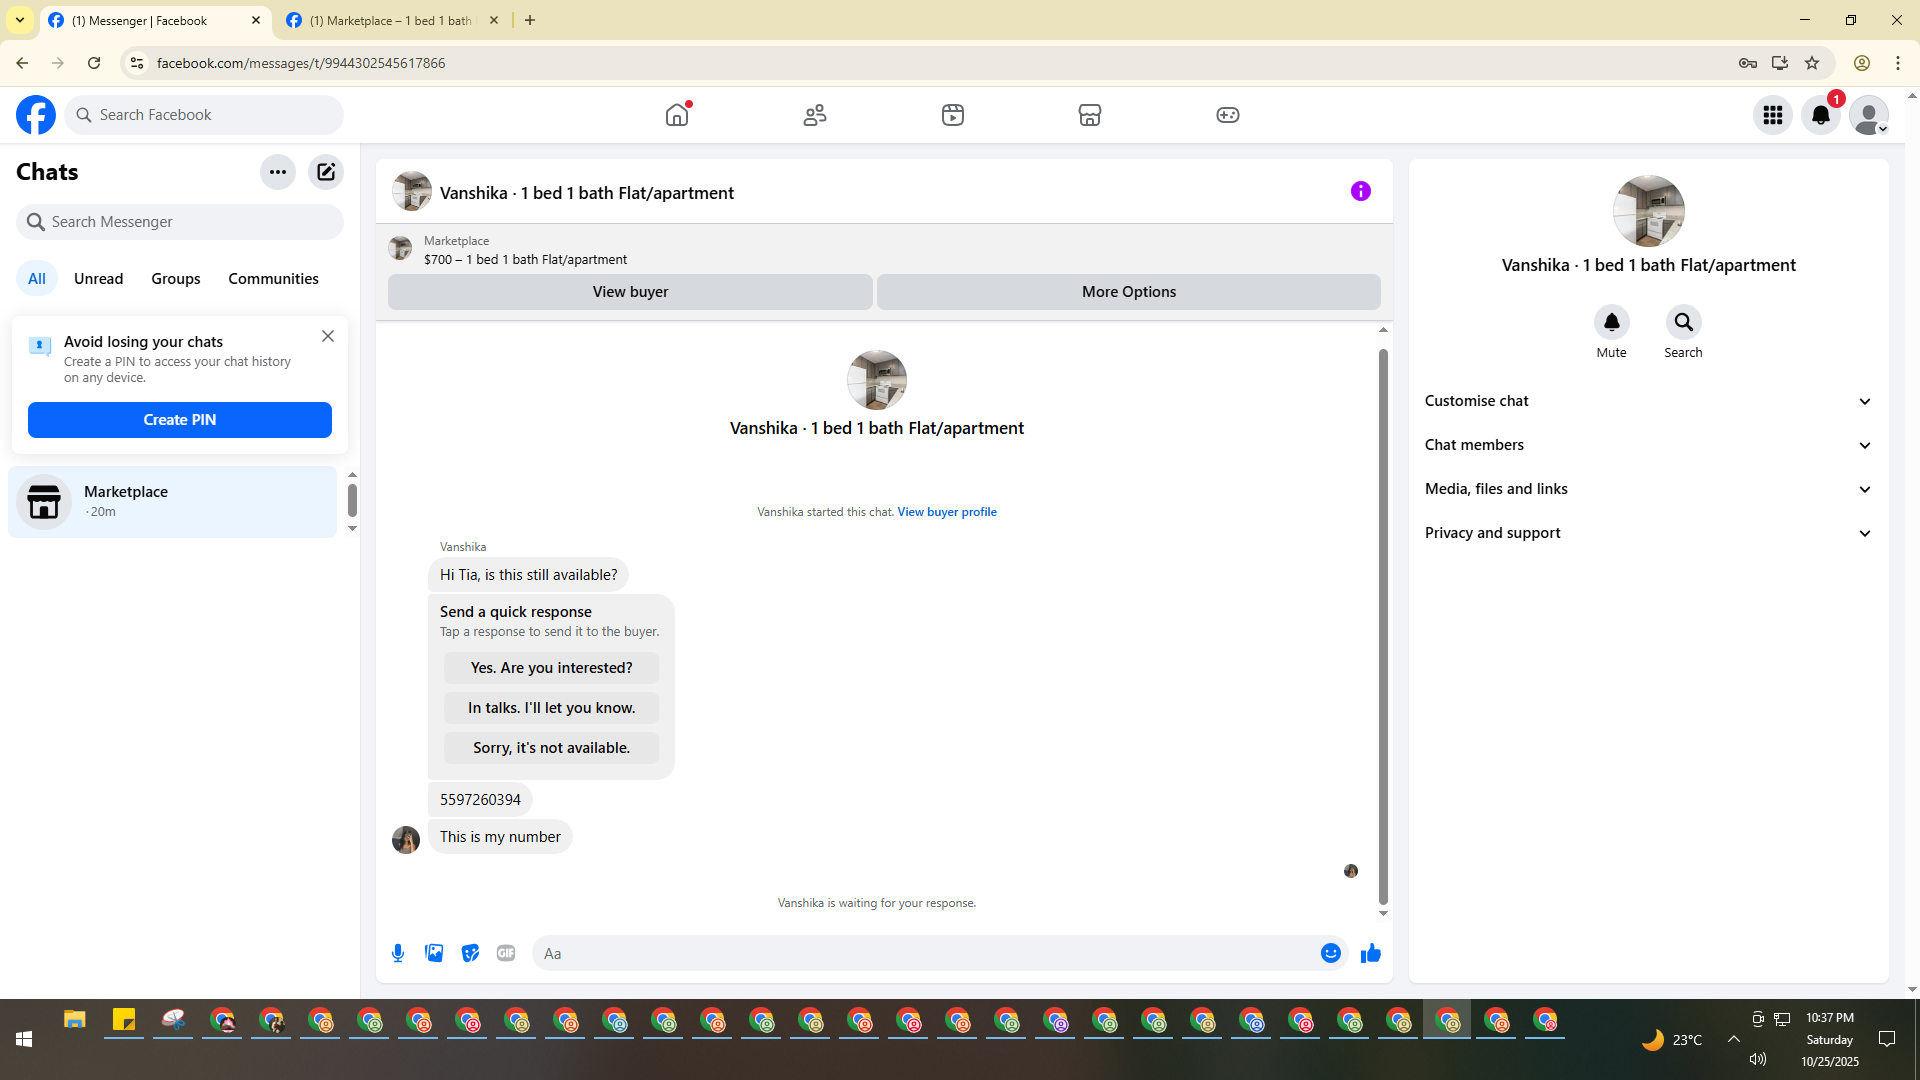Select the Communities tab
1920x1080 pixels.
[273, 279]
